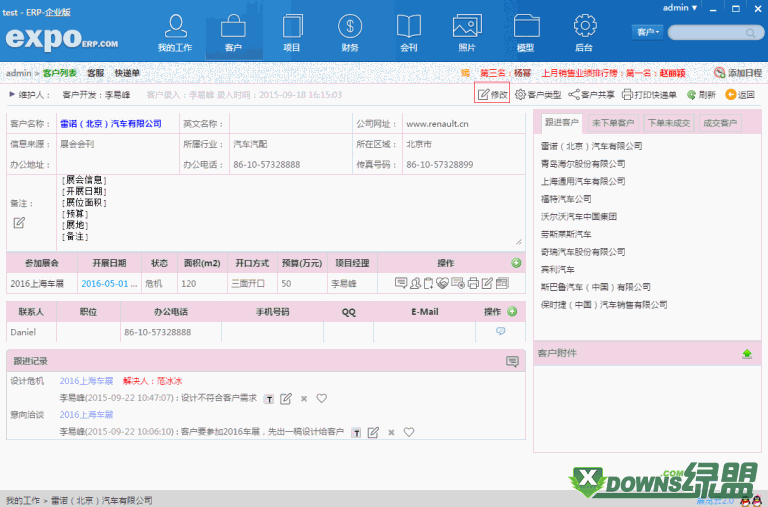Screen dimensions: 768x507
Task: Select 上海通用汽车有限公司 in customer list
Action: [583, 181]
